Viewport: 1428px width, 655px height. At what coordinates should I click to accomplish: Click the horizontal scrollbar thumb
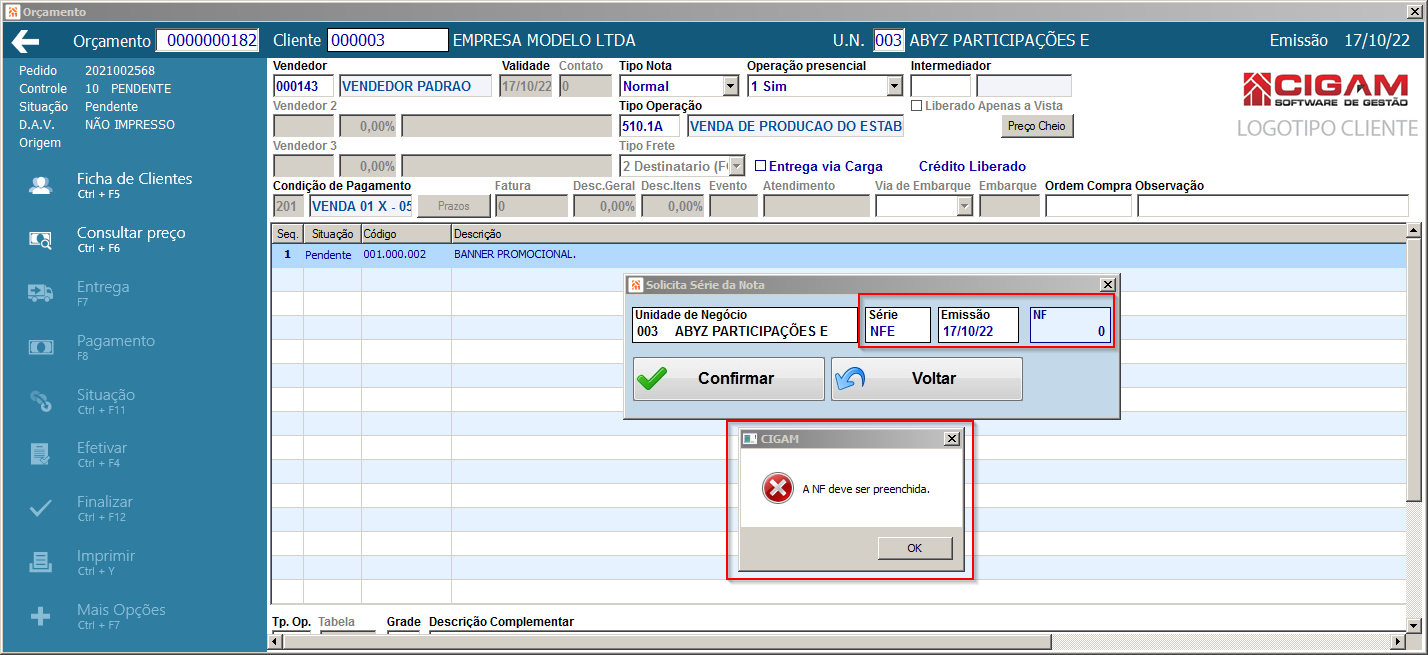click(668, 641)
